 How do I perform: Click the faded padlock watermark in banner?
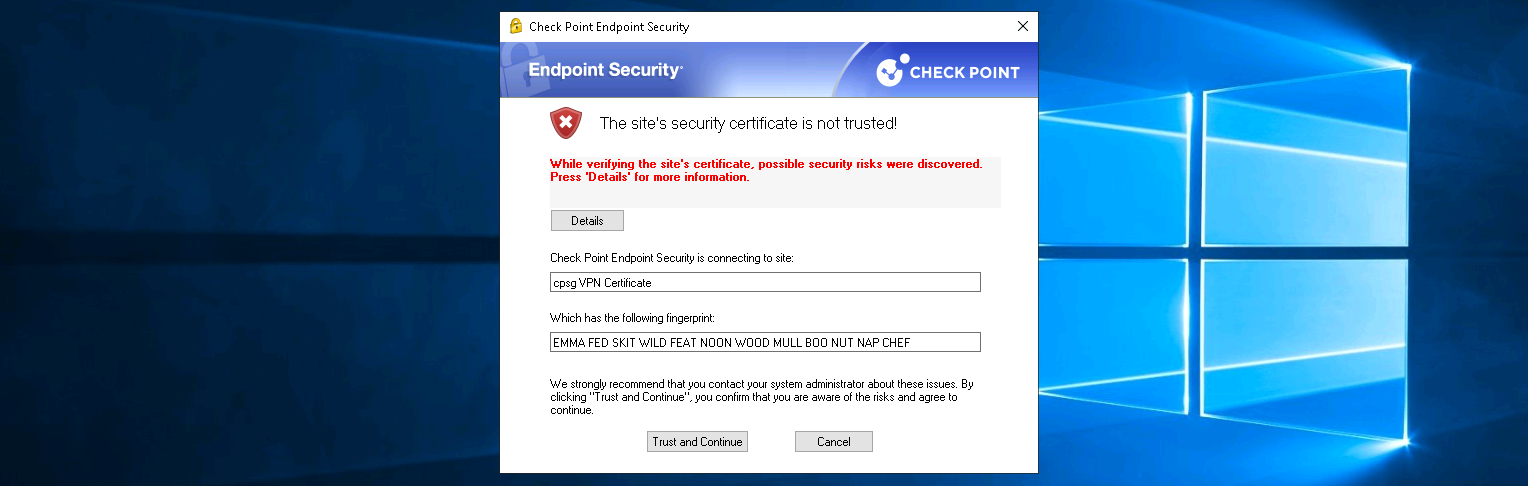(x=513, y=70)
